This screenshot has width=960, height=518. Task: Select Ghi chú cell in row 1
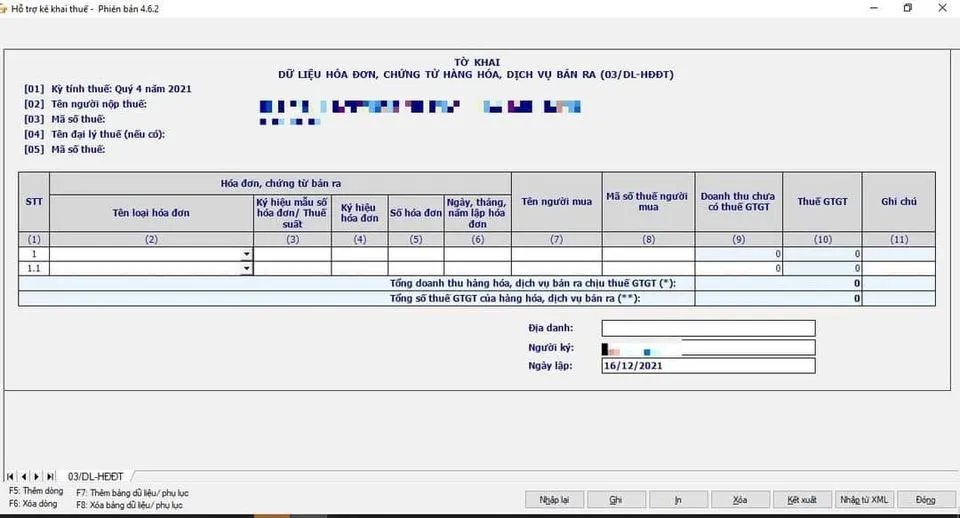pos(899,254)
